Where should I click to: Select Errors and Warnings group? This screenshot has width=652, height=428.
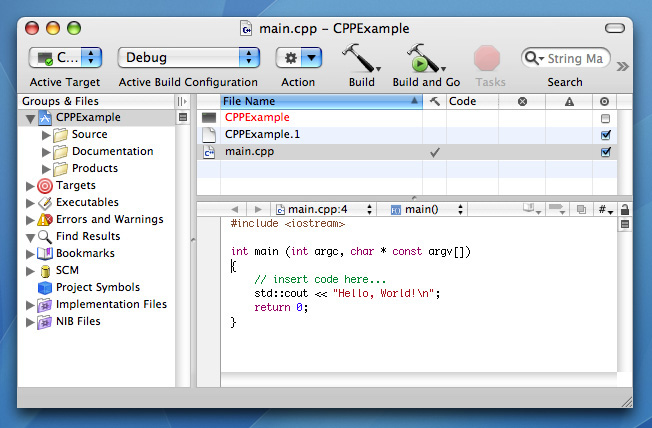coord(109,219)
